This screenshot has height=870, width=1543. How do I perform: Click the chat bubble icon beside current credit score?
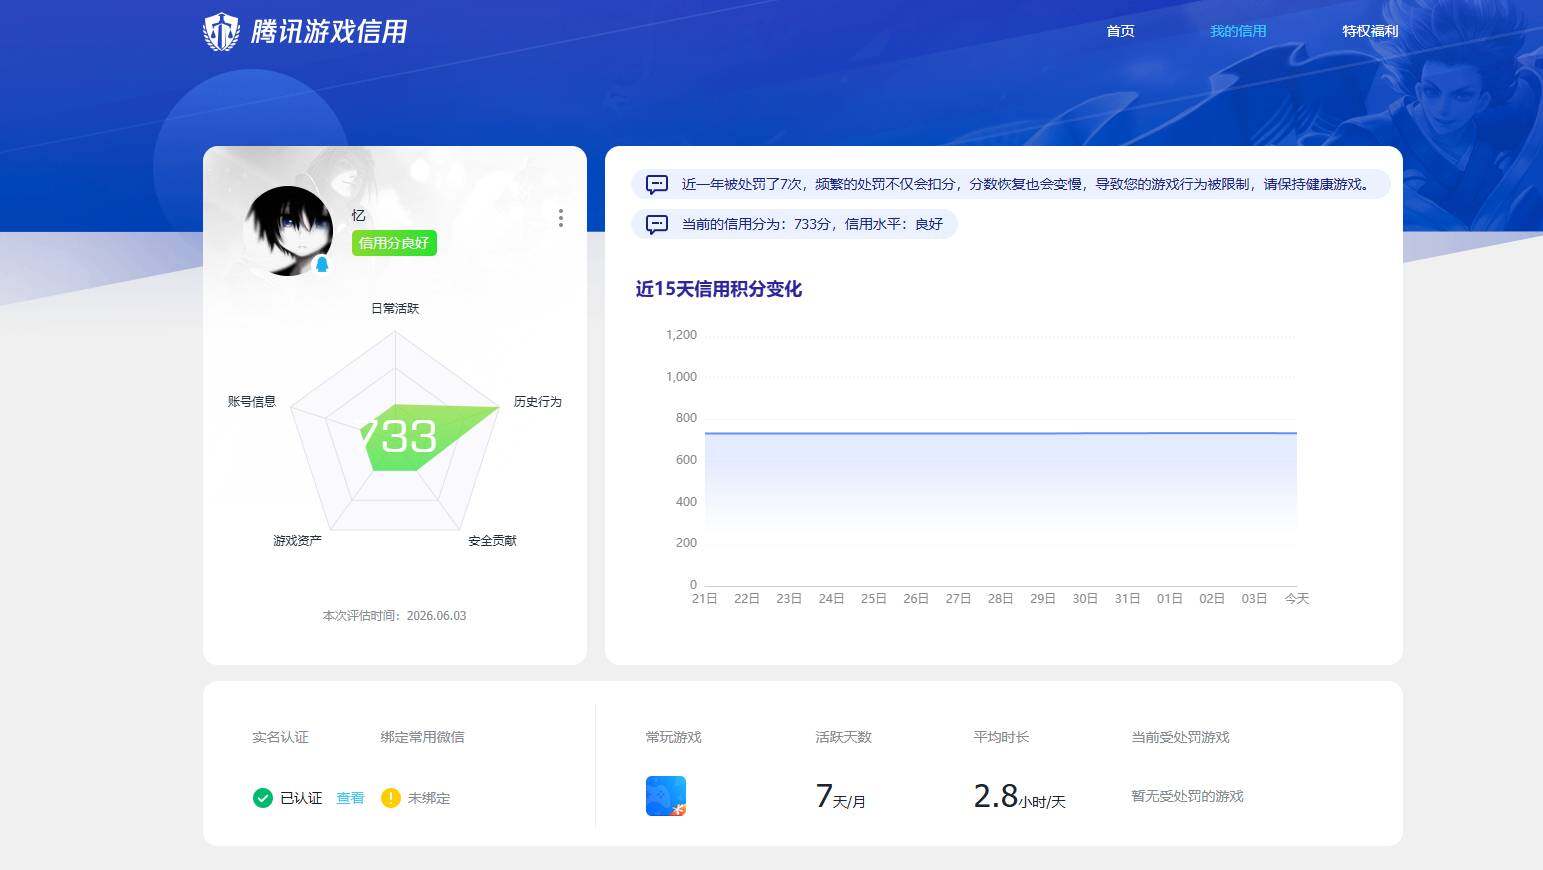click(657, 224)
